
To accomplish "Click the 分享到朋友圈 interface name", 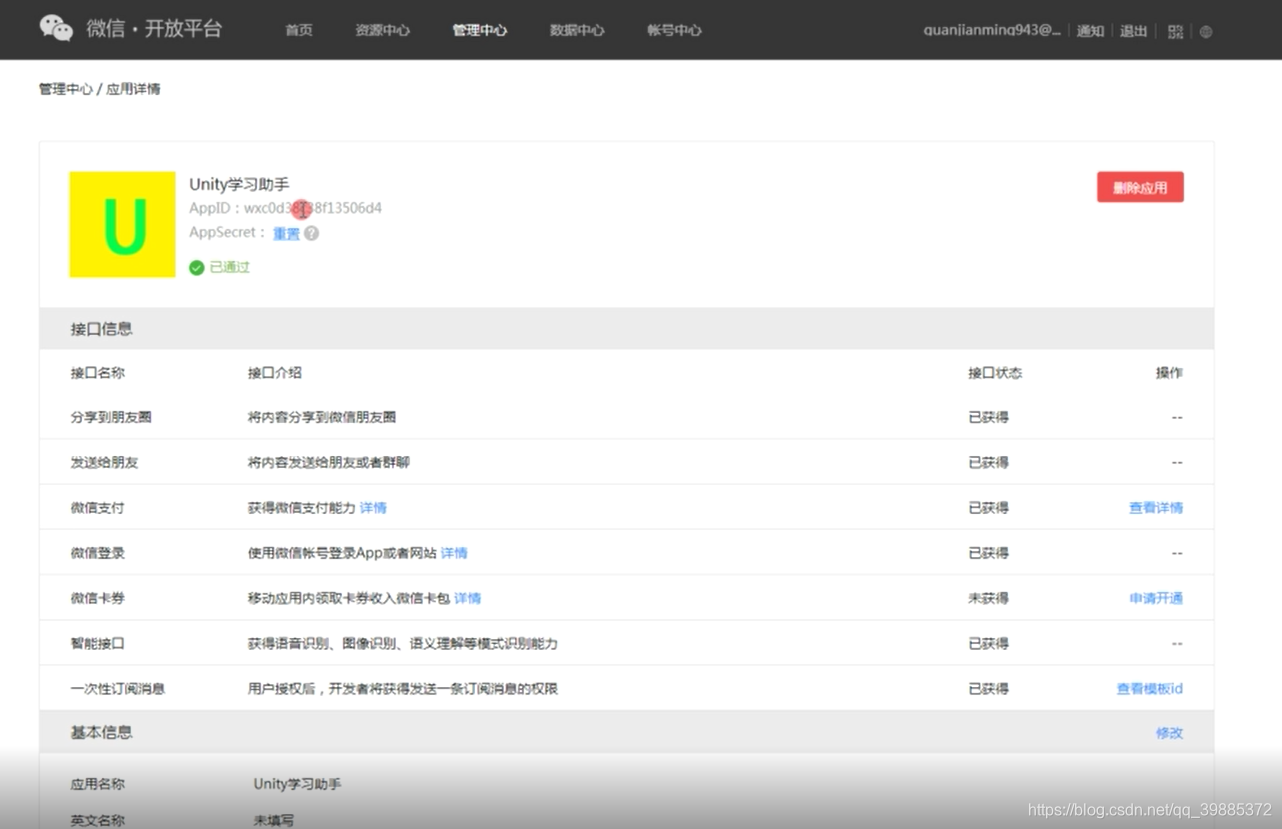I will (x=111, y=417).
